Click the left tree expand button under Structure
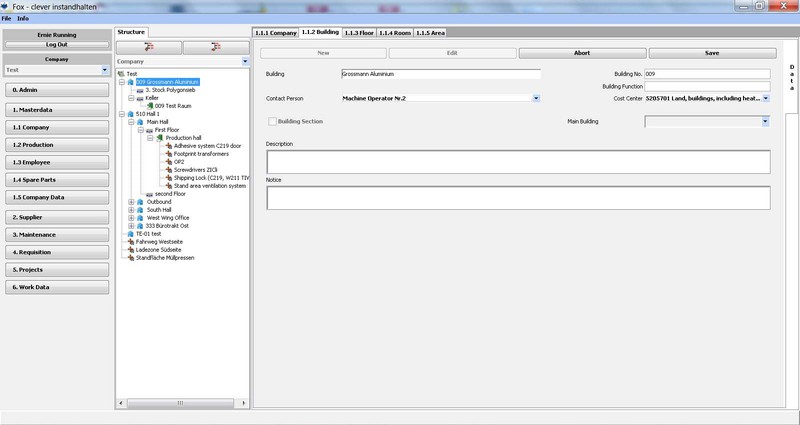The width and height of the screenshot is (800, 425). coord(147,46)
